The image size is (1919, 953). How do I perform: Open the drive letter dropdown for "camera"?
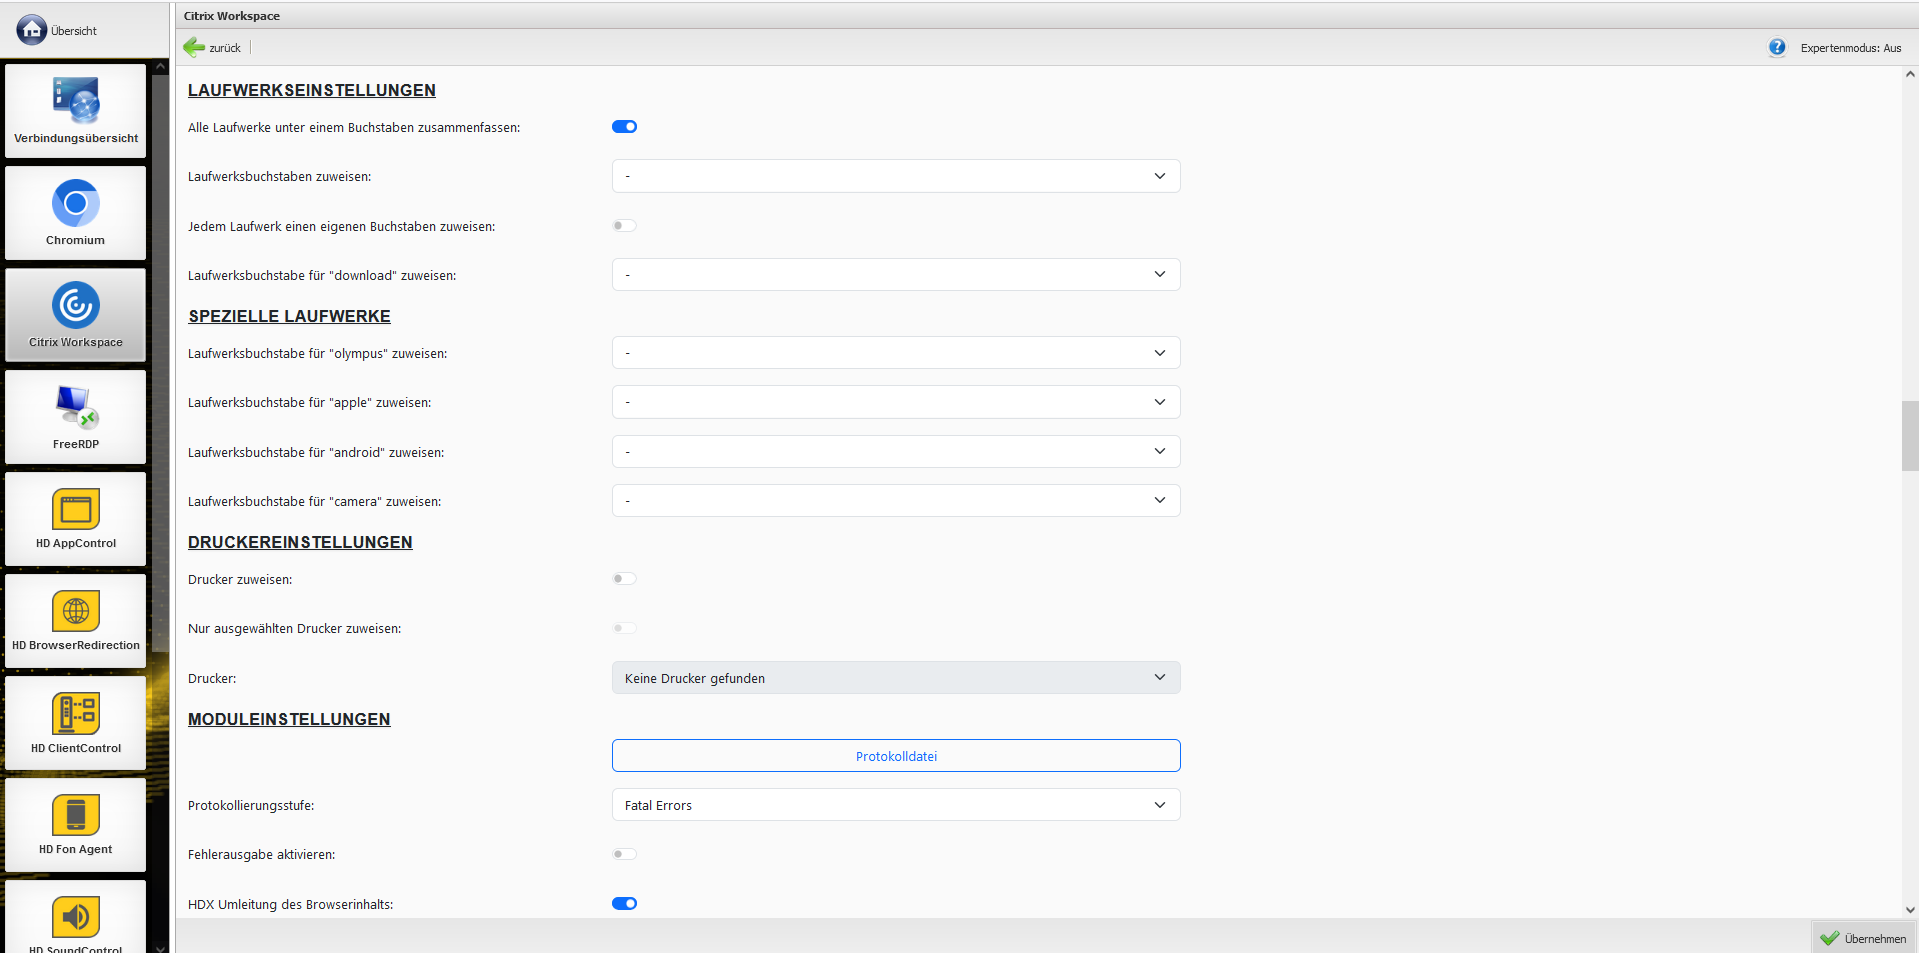point(896,501)
